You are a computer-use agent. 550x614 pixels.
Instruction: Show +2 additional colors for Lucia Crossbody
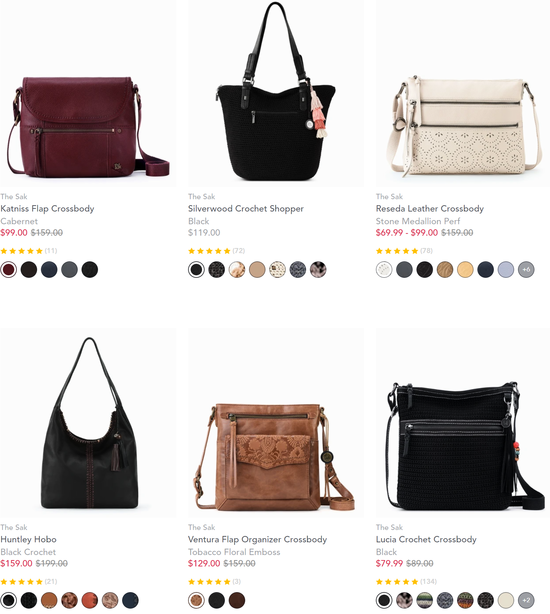[x=526, y=600]
